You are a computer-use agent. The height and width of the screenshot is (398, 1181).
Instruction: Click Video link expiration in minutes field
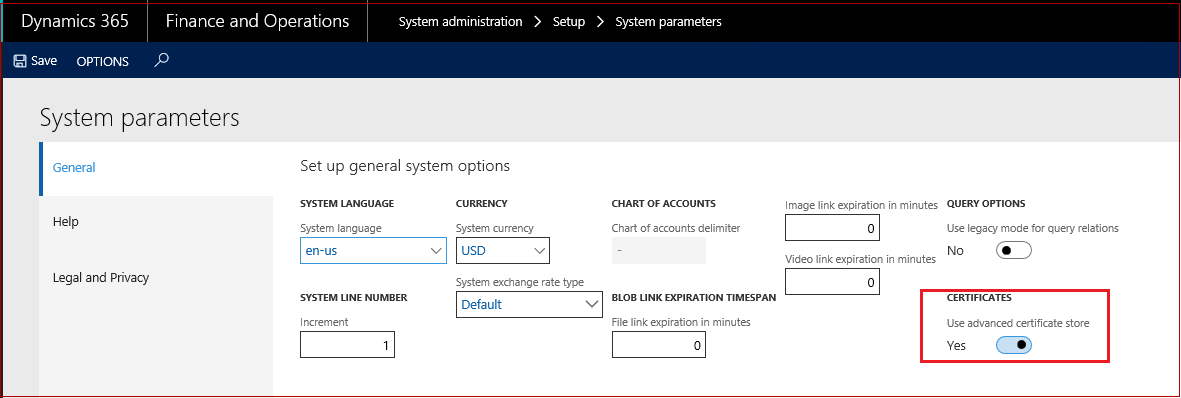click(x=832, y=282)
